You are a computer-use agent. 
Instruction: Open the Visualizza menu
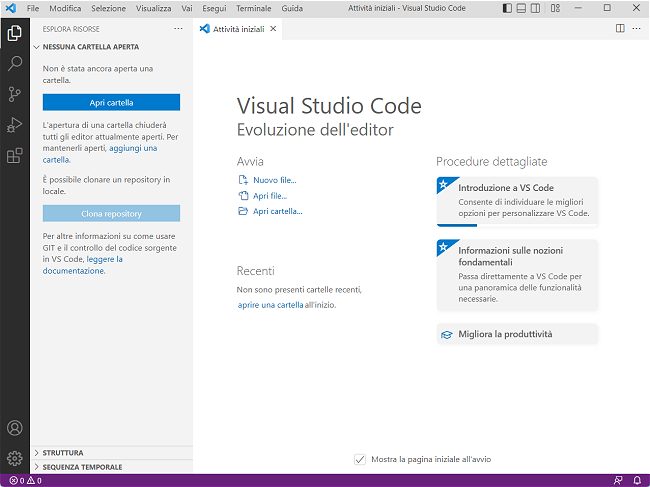[x=153, y=8]
